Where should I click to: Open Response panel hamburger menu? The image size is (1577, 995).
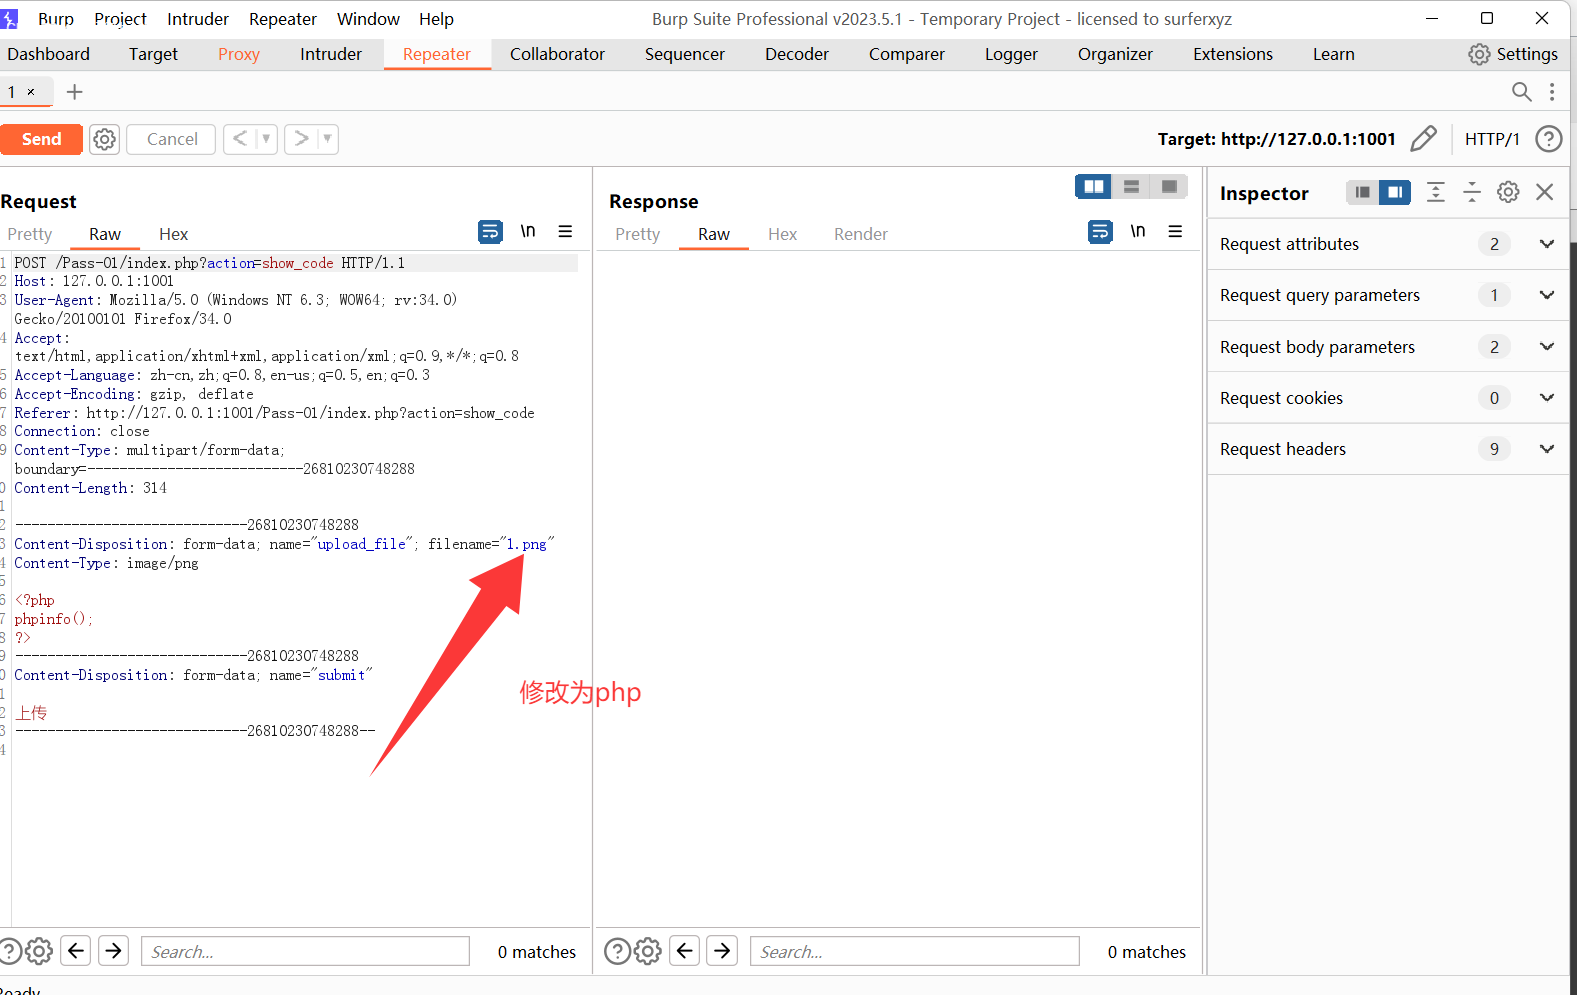pyautogui.click(x=1175, y=231)
